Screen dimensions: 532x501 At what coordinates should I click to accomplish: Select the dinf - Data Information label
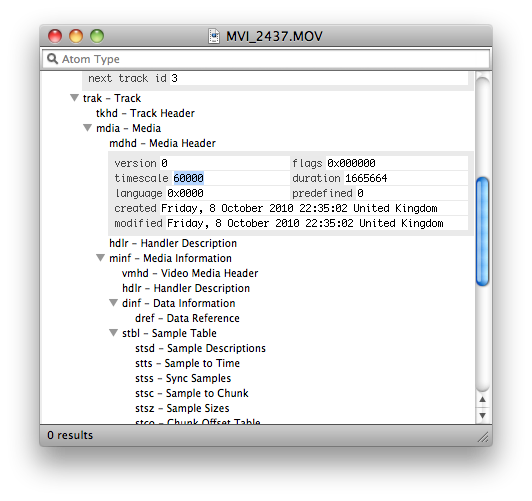(x=178, y=303)
